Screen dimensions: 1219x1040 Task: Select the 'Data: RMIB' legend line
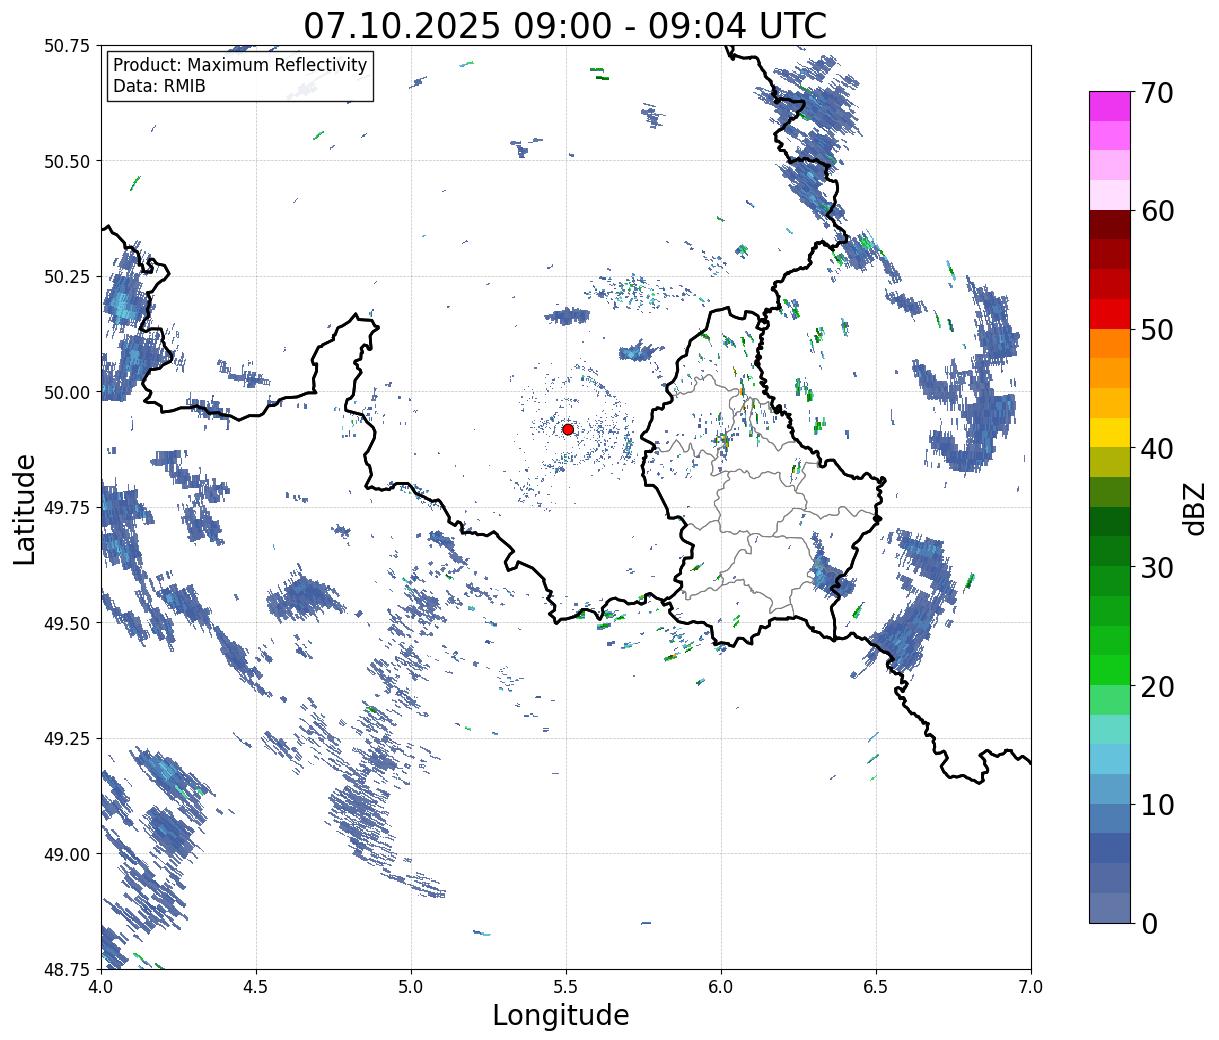tap(159, 86)
